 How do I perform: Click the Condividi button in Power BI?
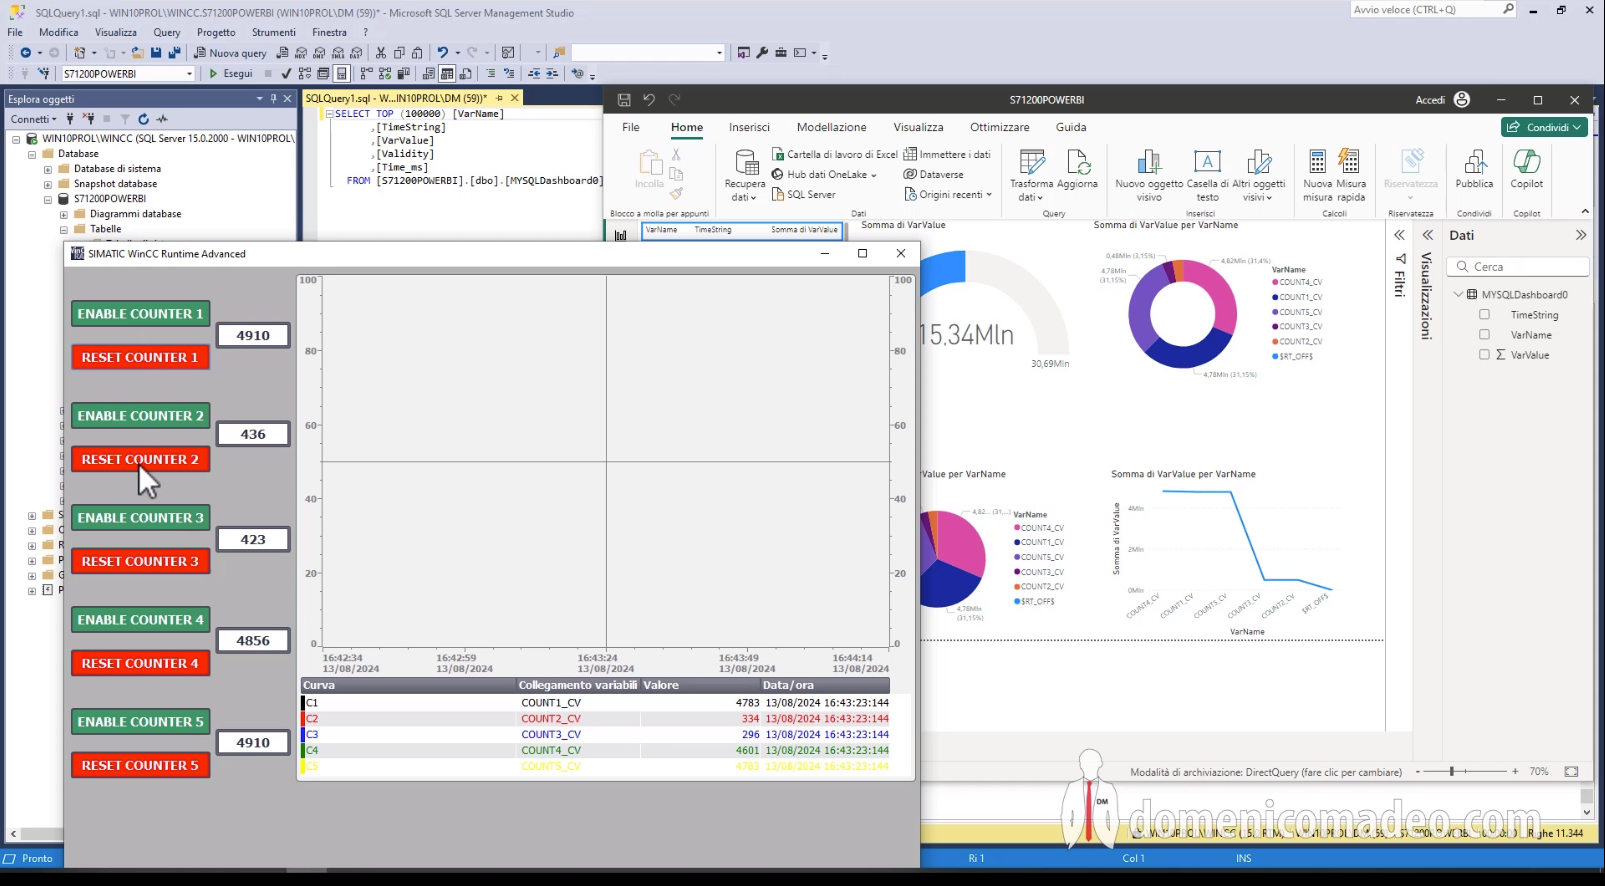1545,128
